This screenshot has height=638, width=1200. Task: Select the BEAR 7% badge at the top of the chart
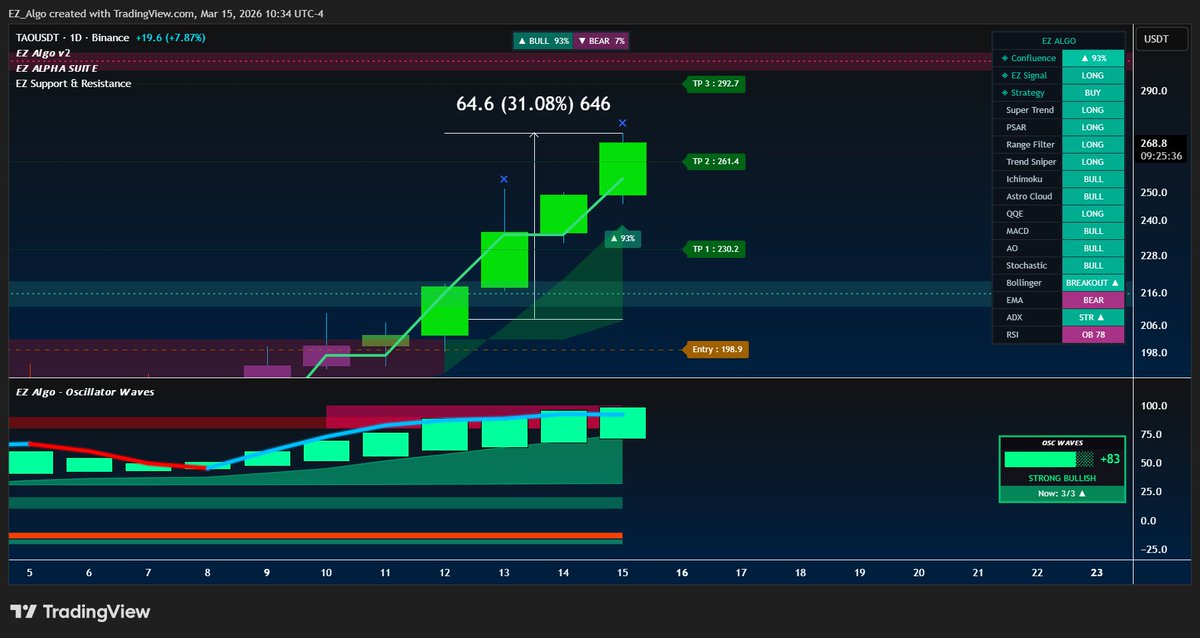click(x=602, y=41)
